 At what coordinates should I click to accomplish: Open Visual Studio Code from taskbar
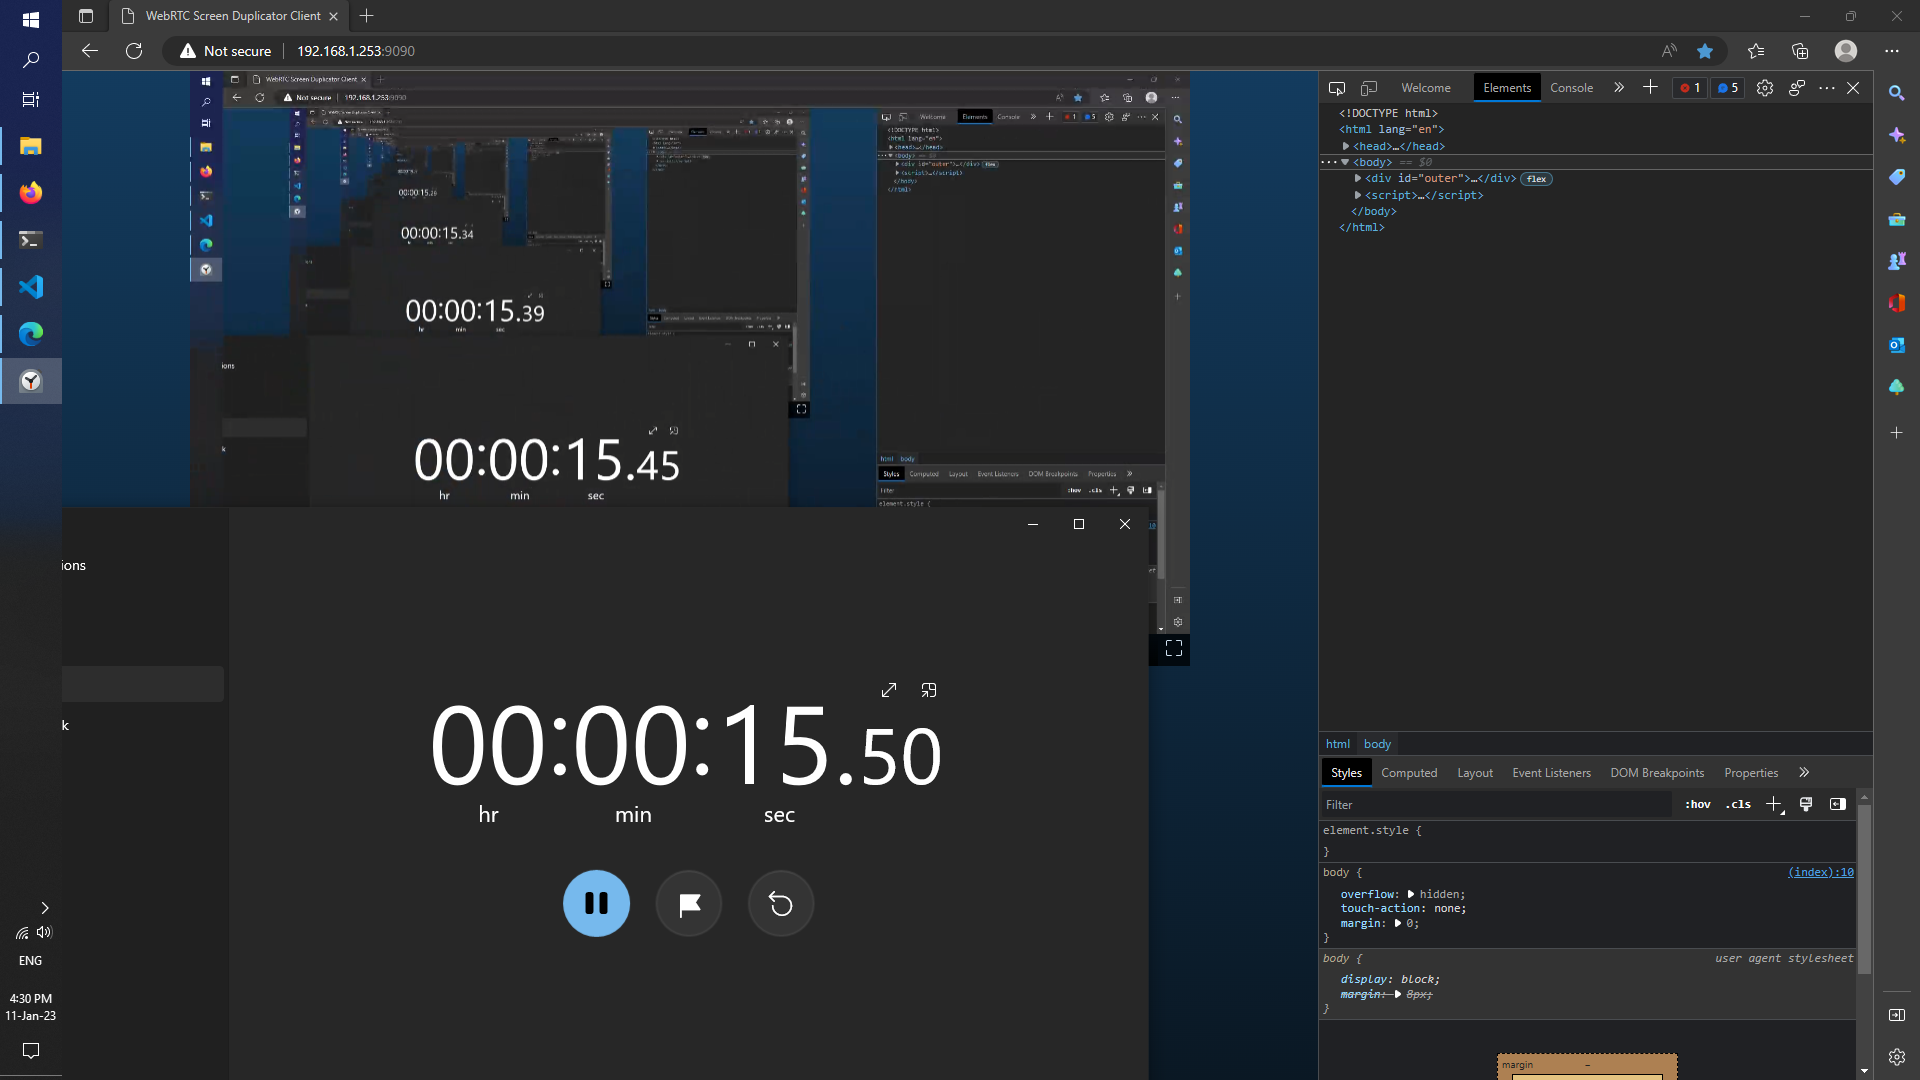[x=31, y=287]
